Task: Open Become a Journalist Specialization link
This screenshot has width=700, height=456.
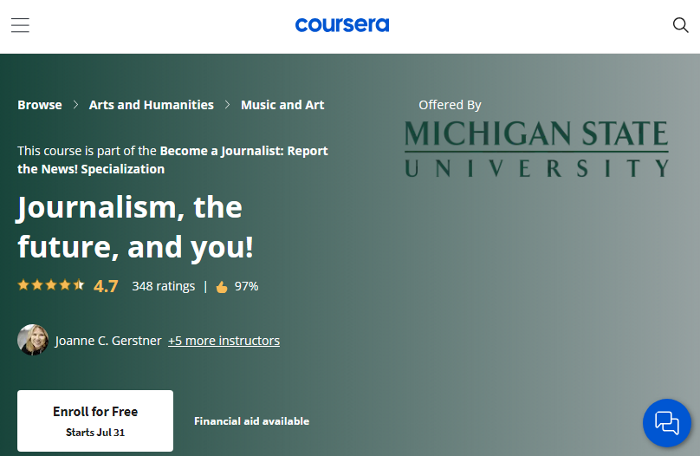Action: 244,151
